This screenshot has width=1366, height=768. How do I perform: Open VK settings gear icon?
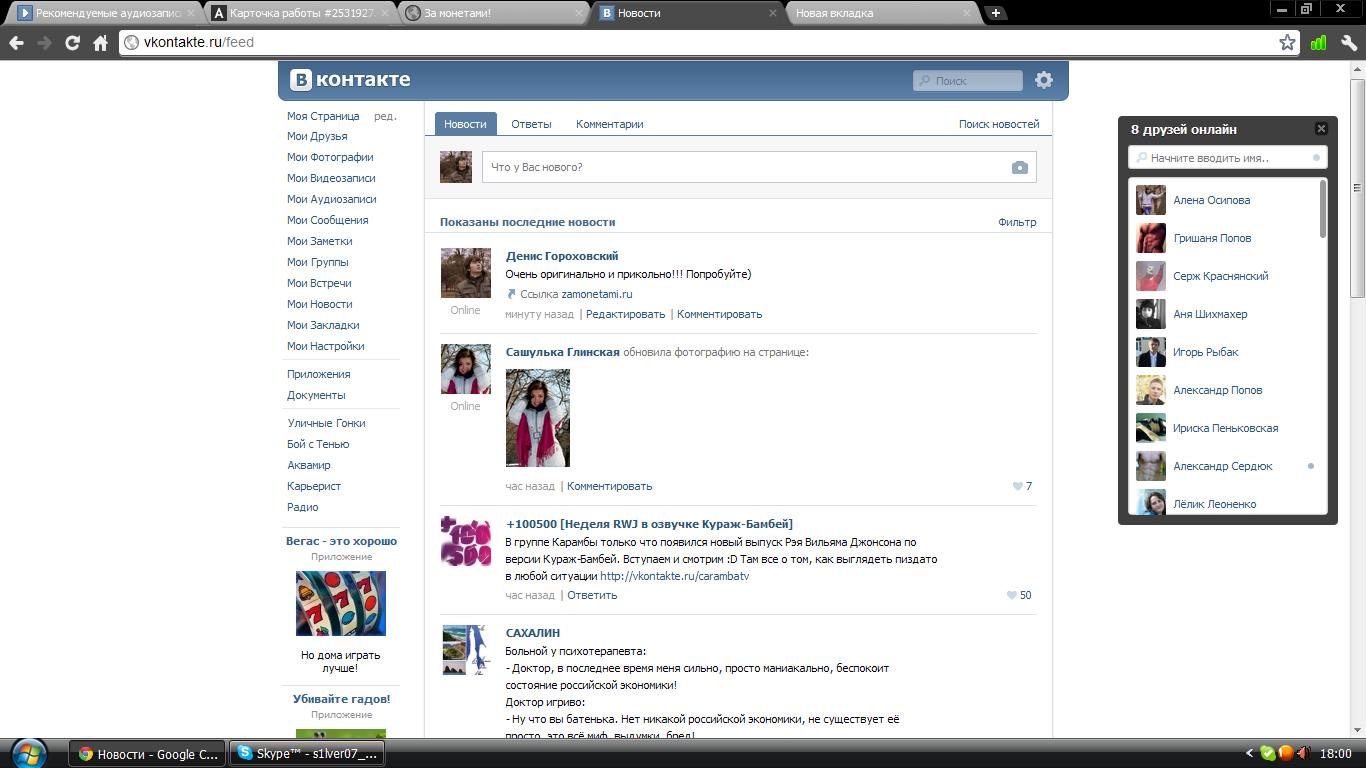click(x=1044, y=80)
